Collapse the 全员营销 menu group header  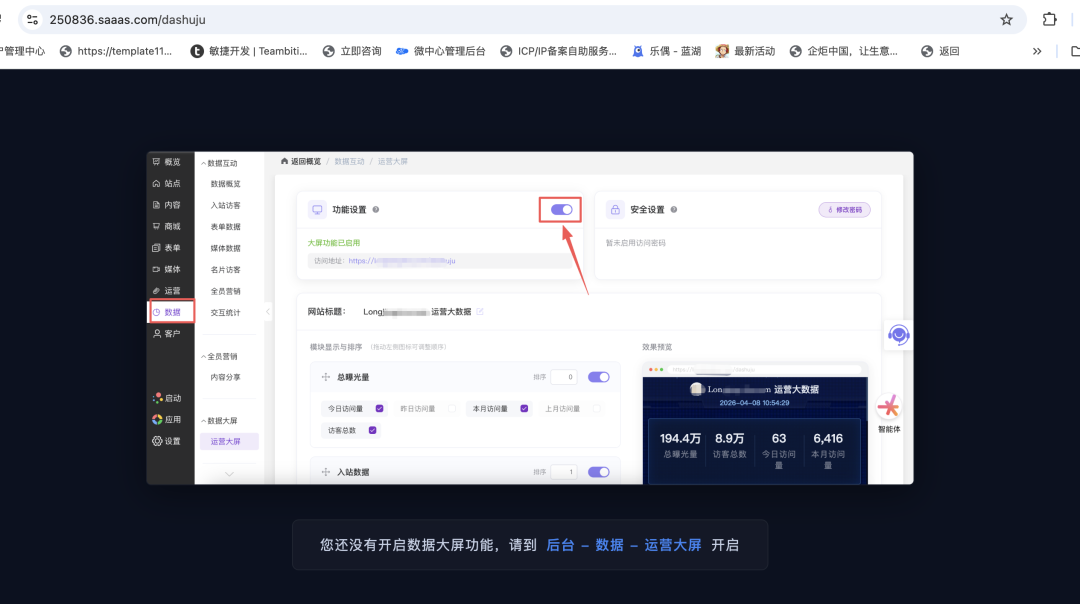tap(219, 356)
